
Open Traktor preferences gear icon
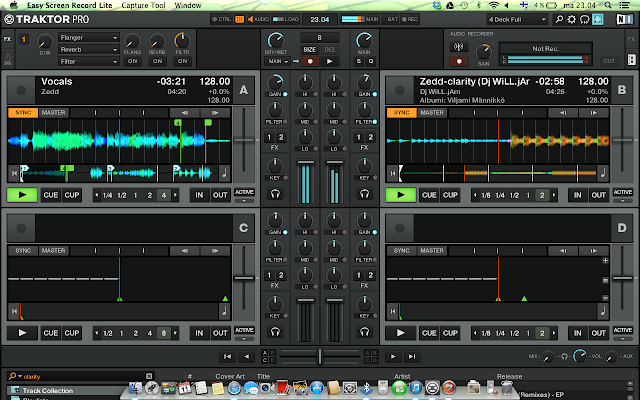point(571,19)
